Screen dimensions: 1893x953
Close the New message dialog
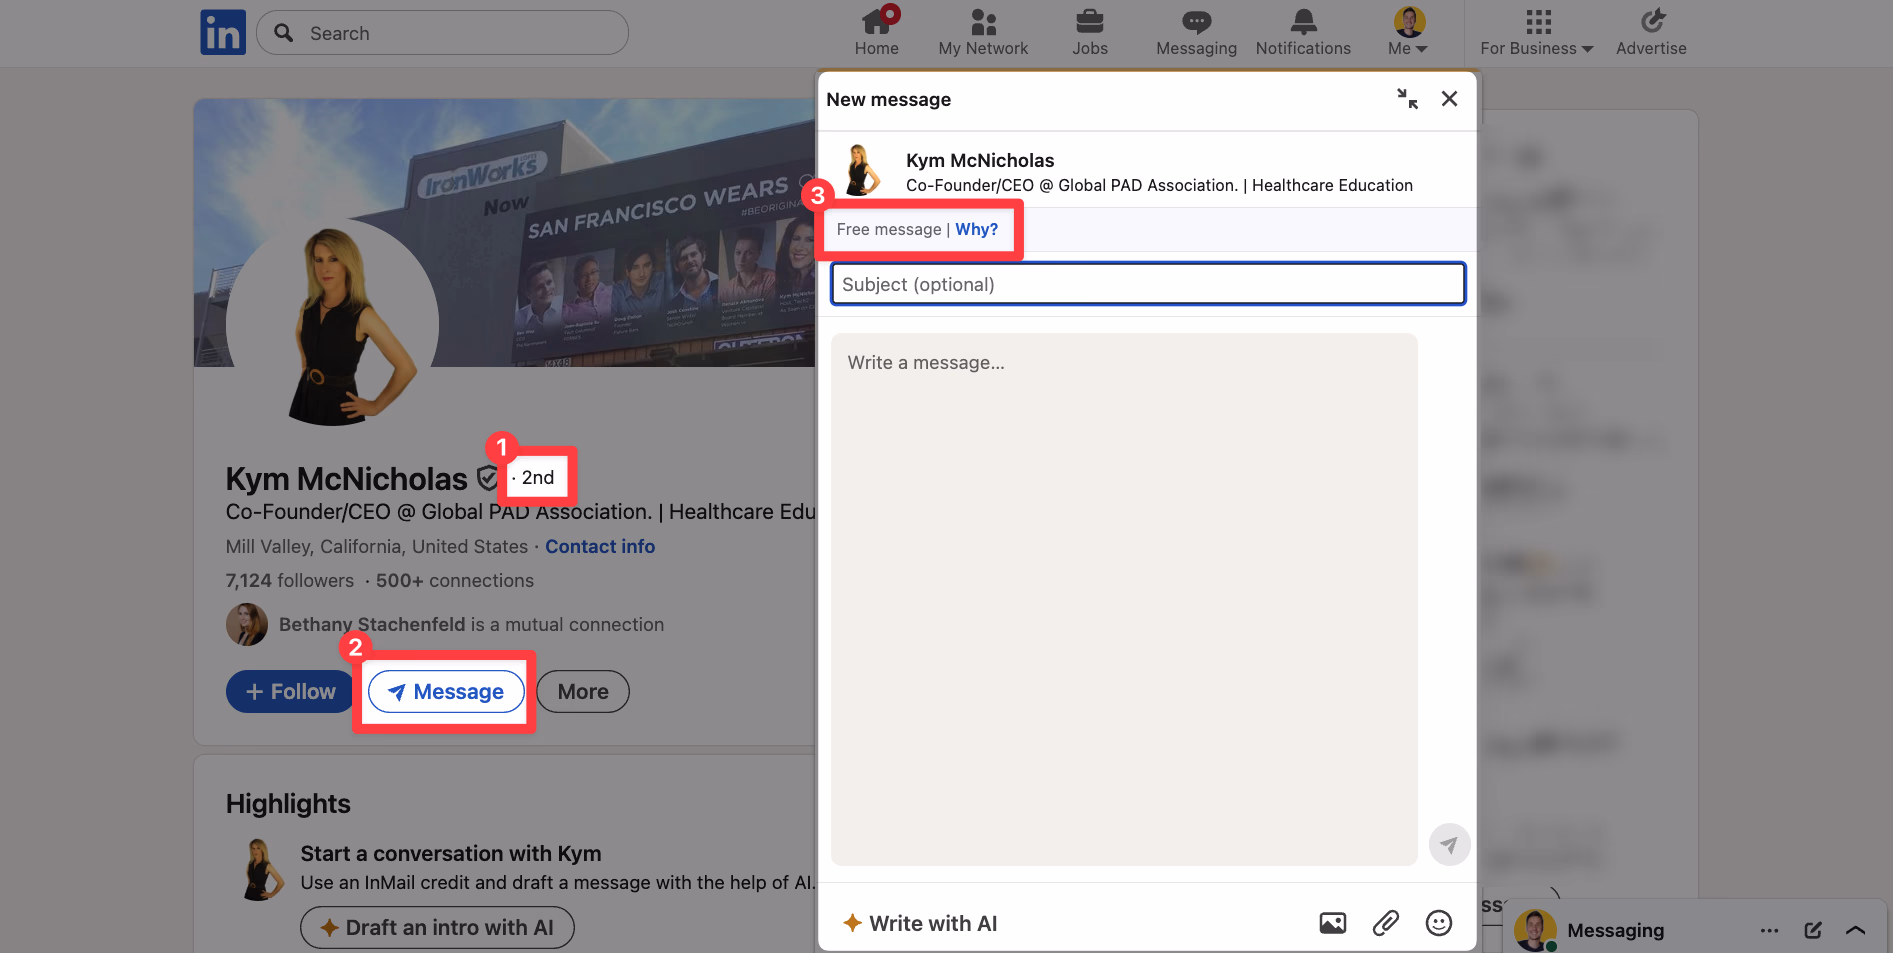coord(1449,98)
